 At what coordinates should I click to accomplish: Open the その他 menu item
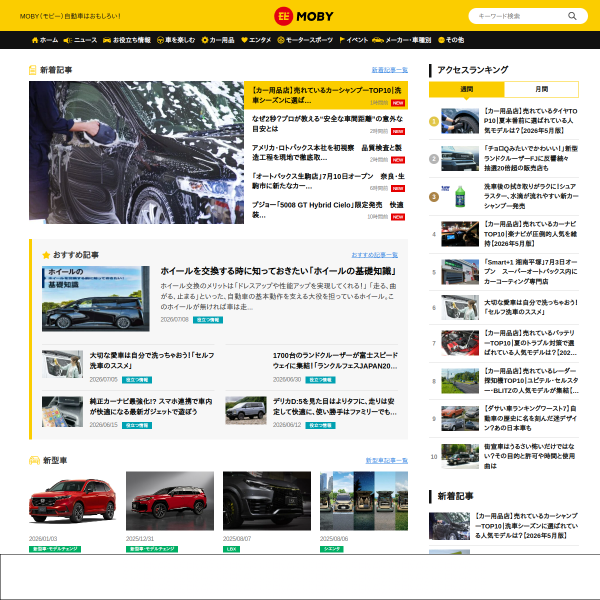point(451,40)
